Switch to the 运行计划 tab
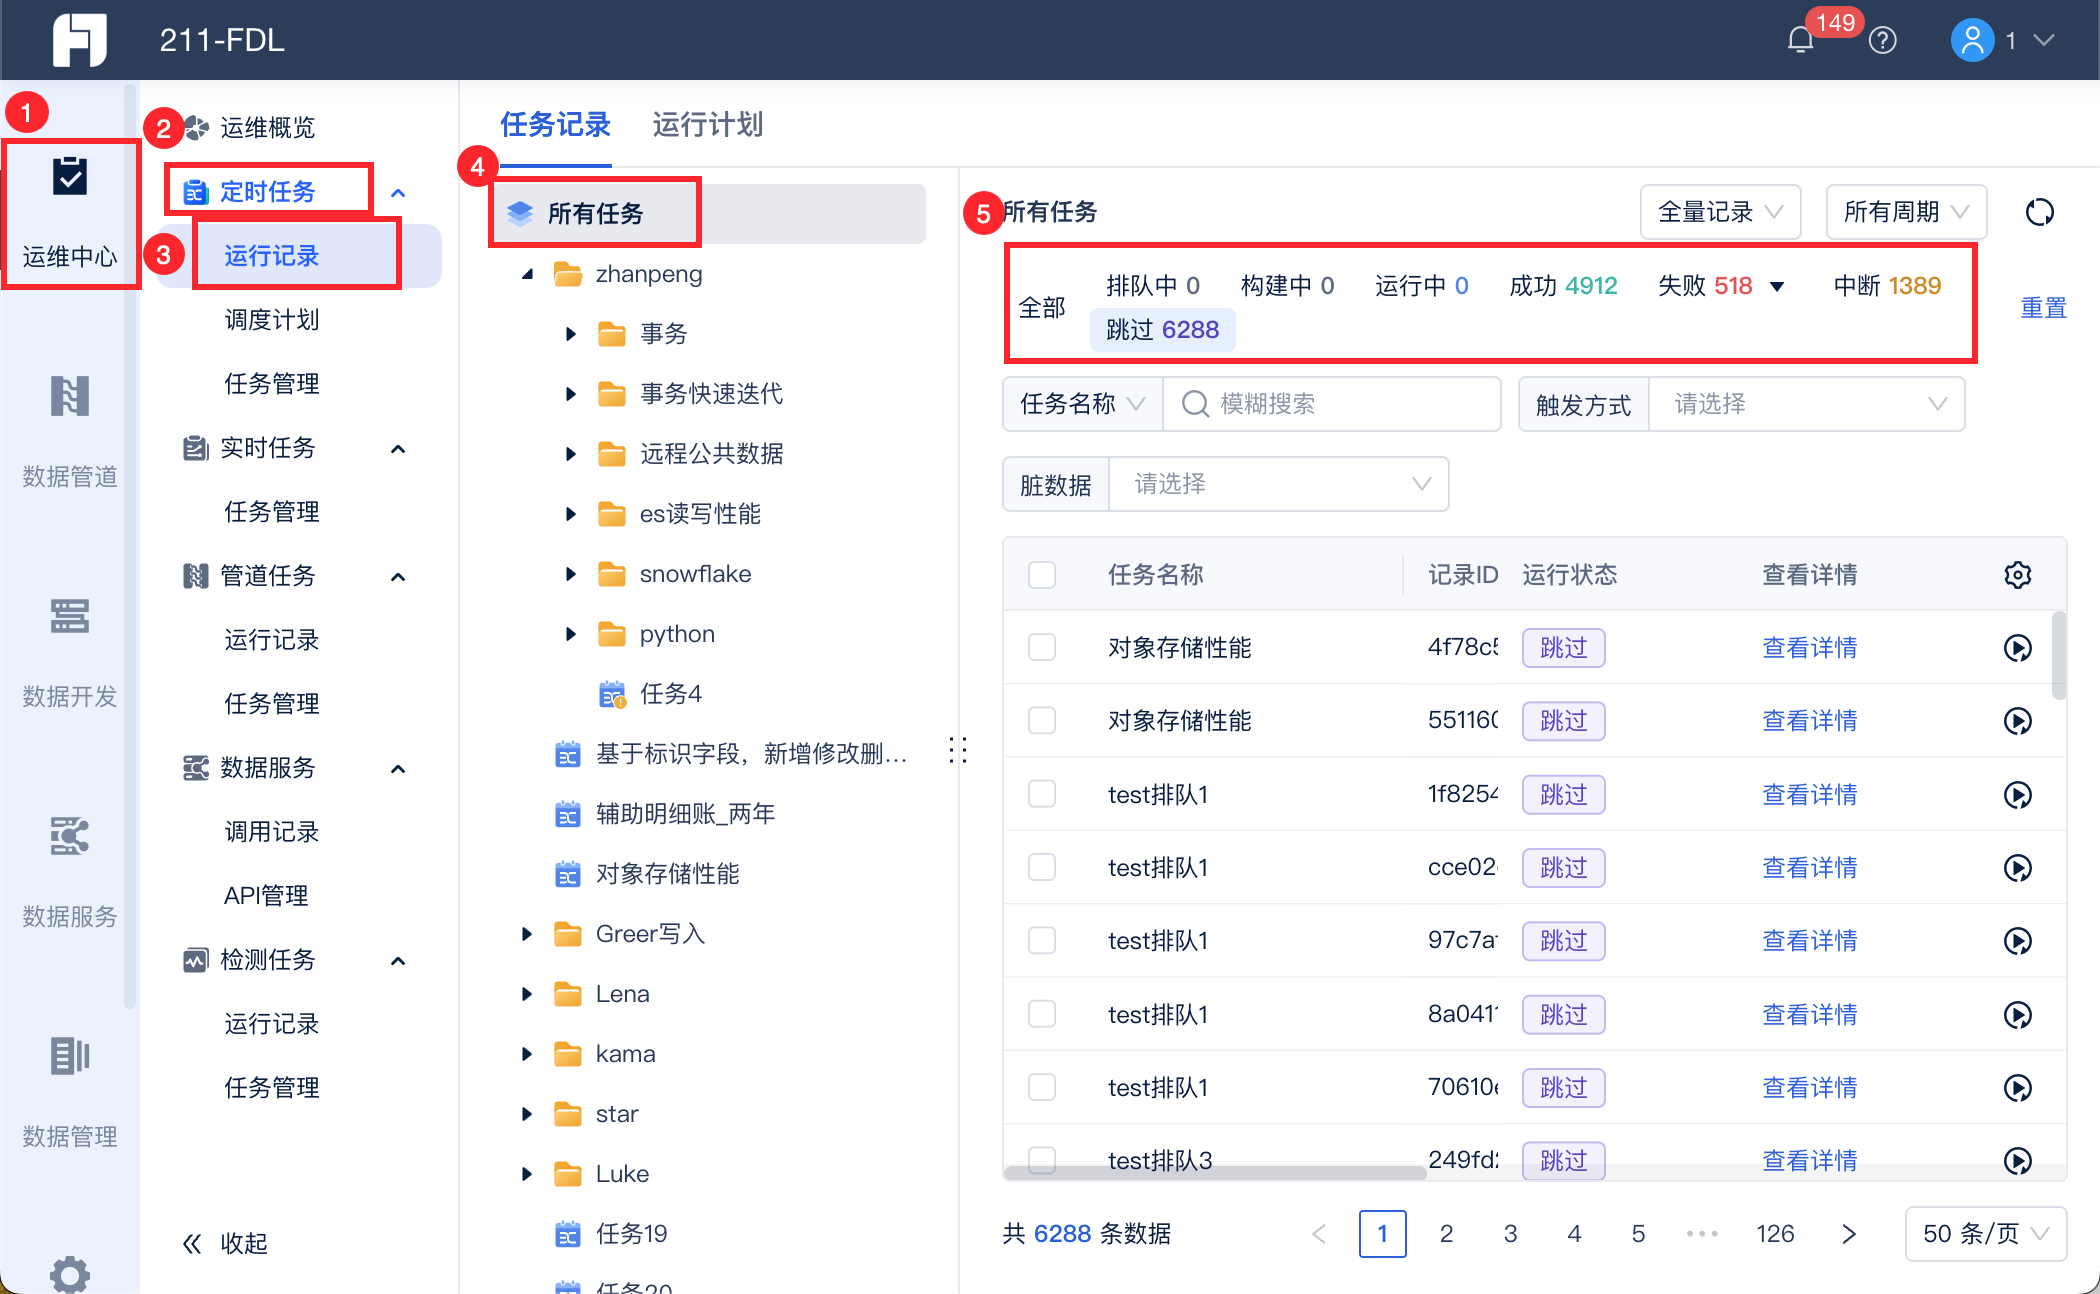Viewport: 2100px width, 1294px height. [707, 125]
